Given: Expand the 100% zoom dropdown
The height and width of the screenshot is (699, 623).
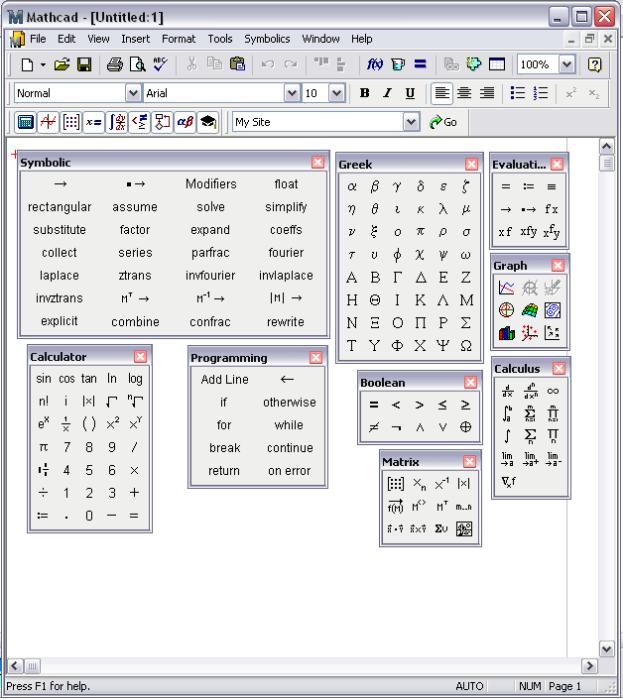Looking at the screenshot, I should (x=567, y=65).
